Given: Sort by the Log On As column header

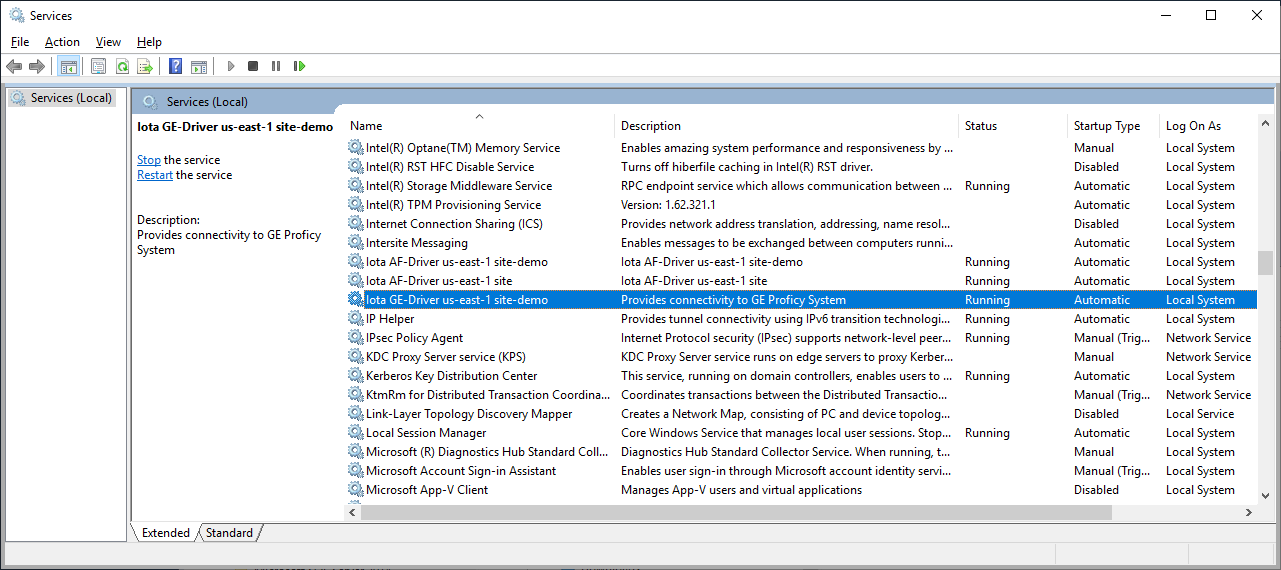Looking at the screenshot, I should [1207, 126].
